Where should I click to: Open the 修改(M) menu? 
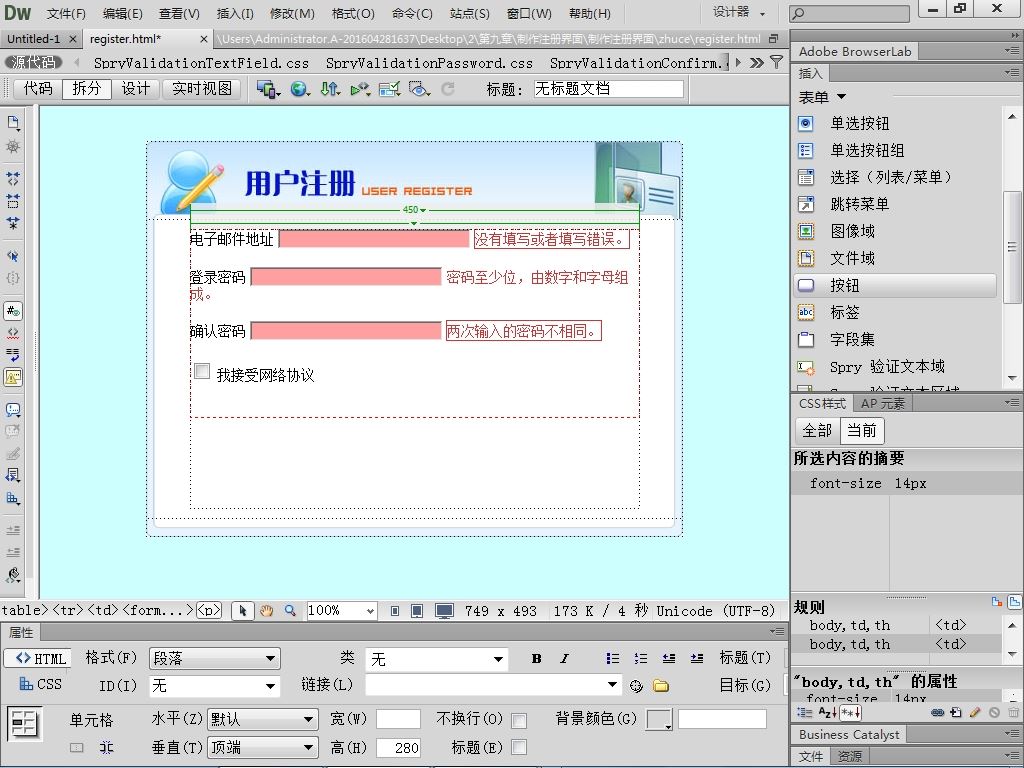point(292,13)
